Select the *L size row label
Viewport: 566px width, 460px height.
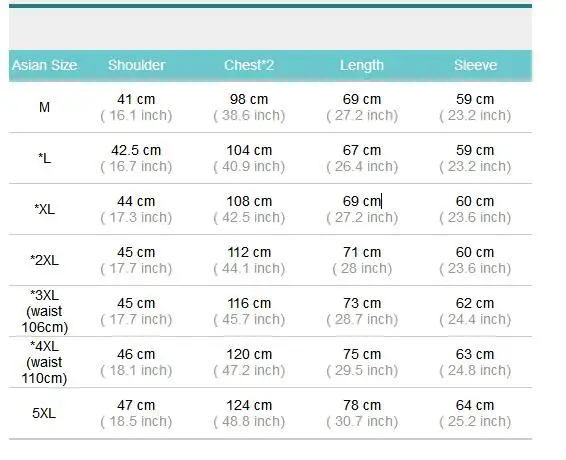(x=44, y=158)
